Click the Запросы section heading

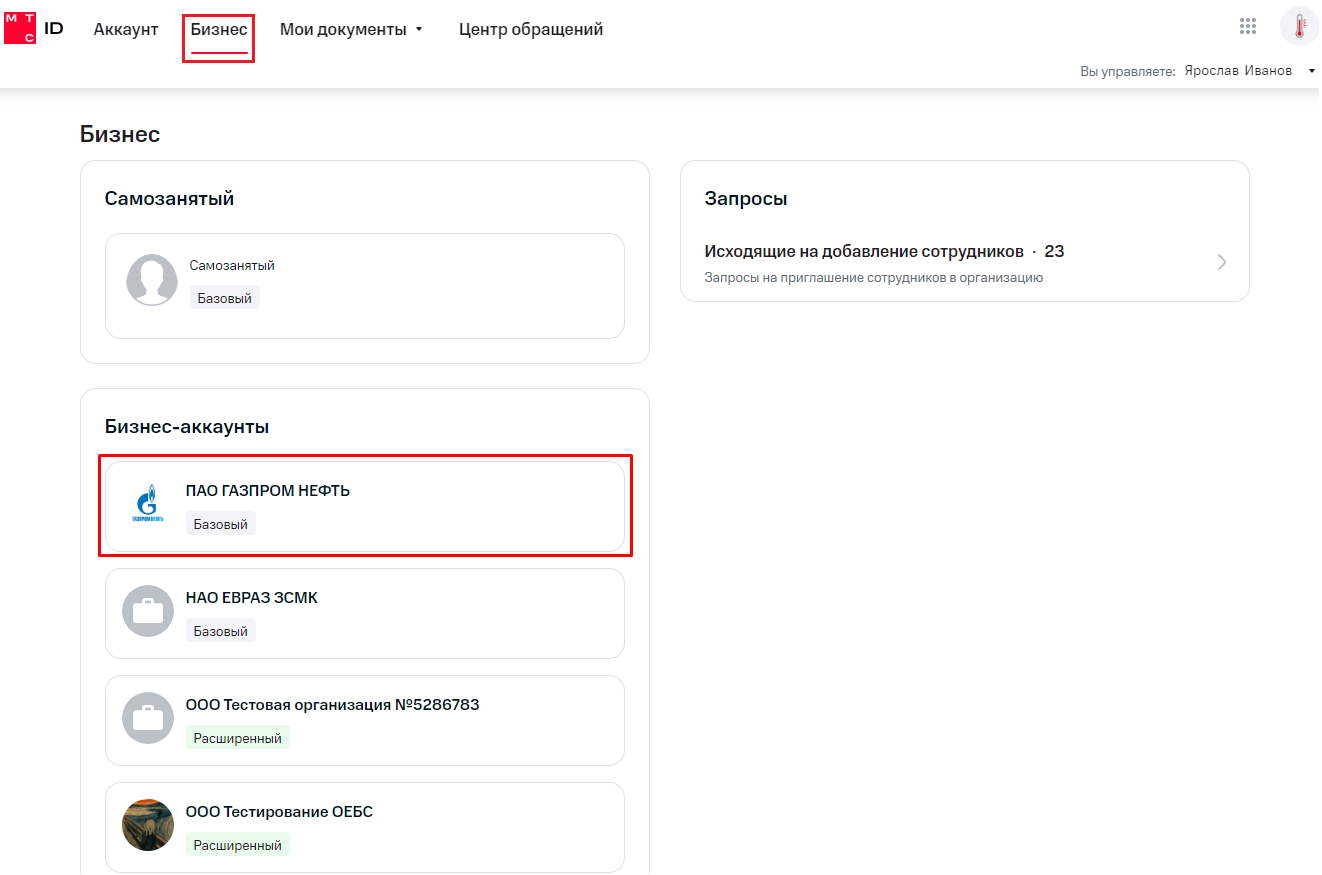pyautogui.click(x=746, y=199)
